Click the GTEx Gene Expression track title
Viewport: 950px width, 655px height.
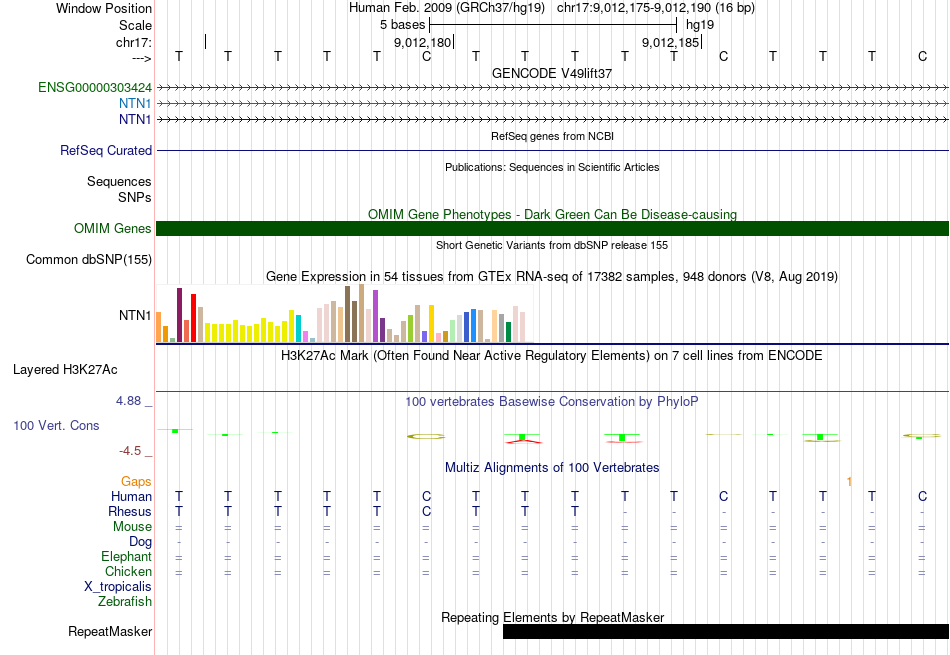552,277
